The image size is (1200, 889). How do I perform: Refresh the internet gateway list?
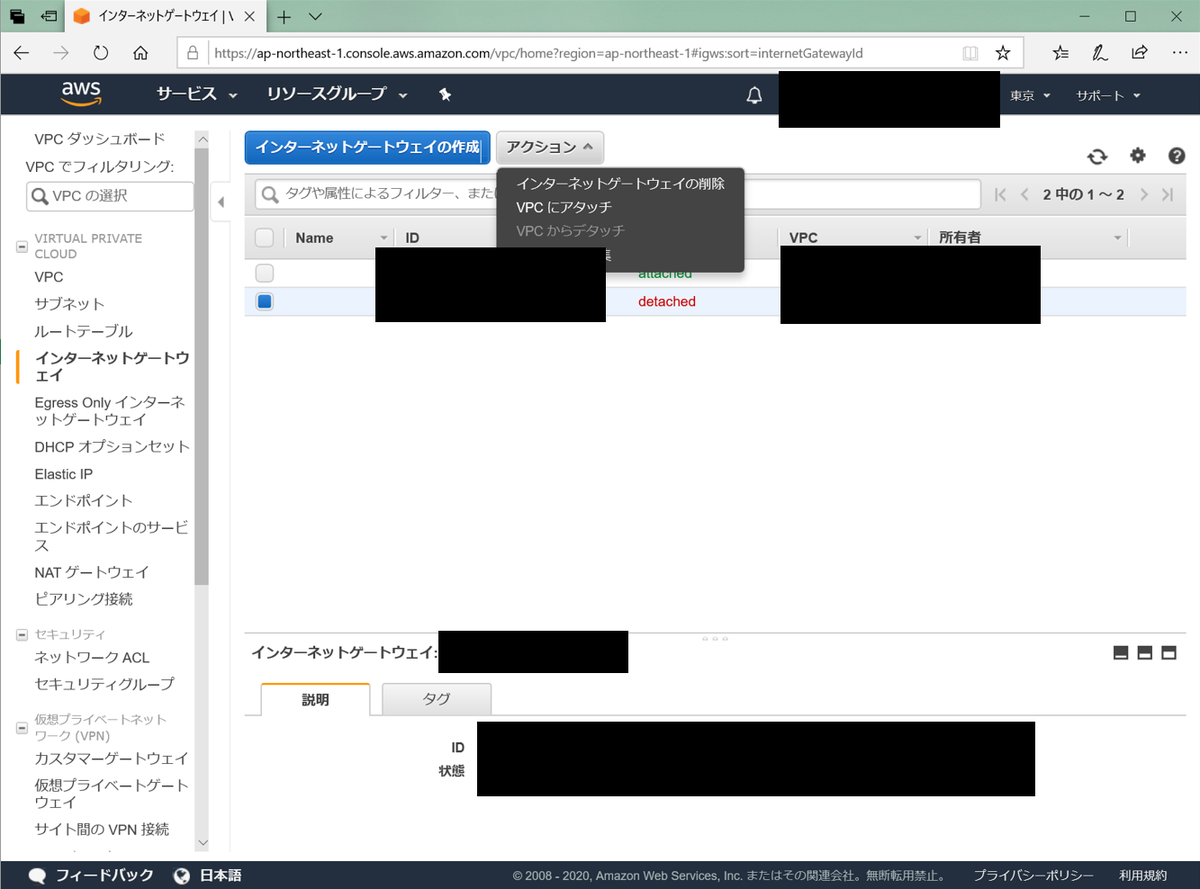1098,156
